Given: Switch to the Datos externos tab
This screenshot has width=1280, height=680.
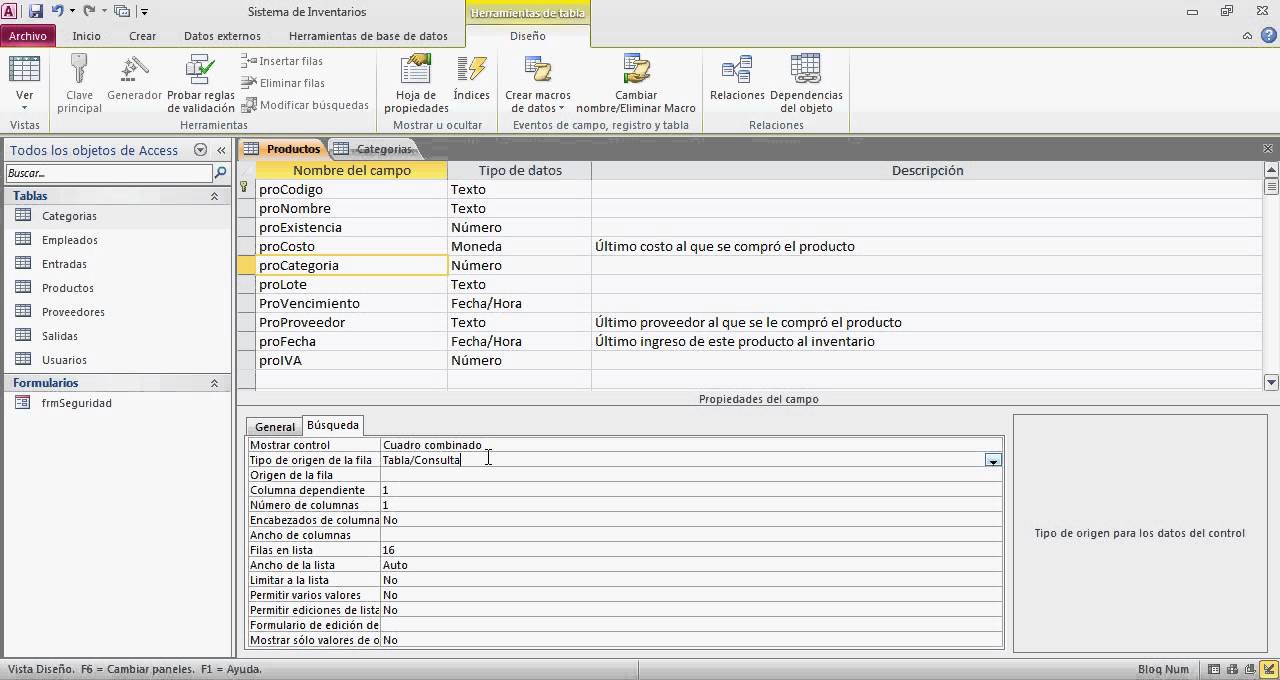Looking at the screenshot, I should [222, 36].
